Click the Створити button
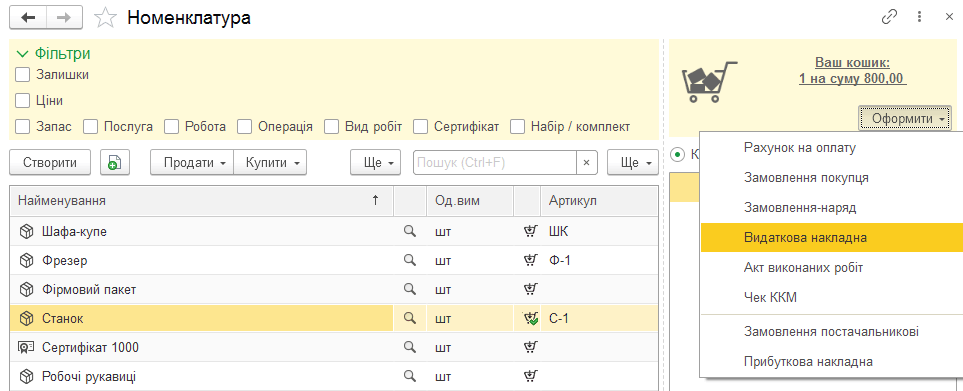963x391 pixels. pyautogui.click(x=50, y=163)
